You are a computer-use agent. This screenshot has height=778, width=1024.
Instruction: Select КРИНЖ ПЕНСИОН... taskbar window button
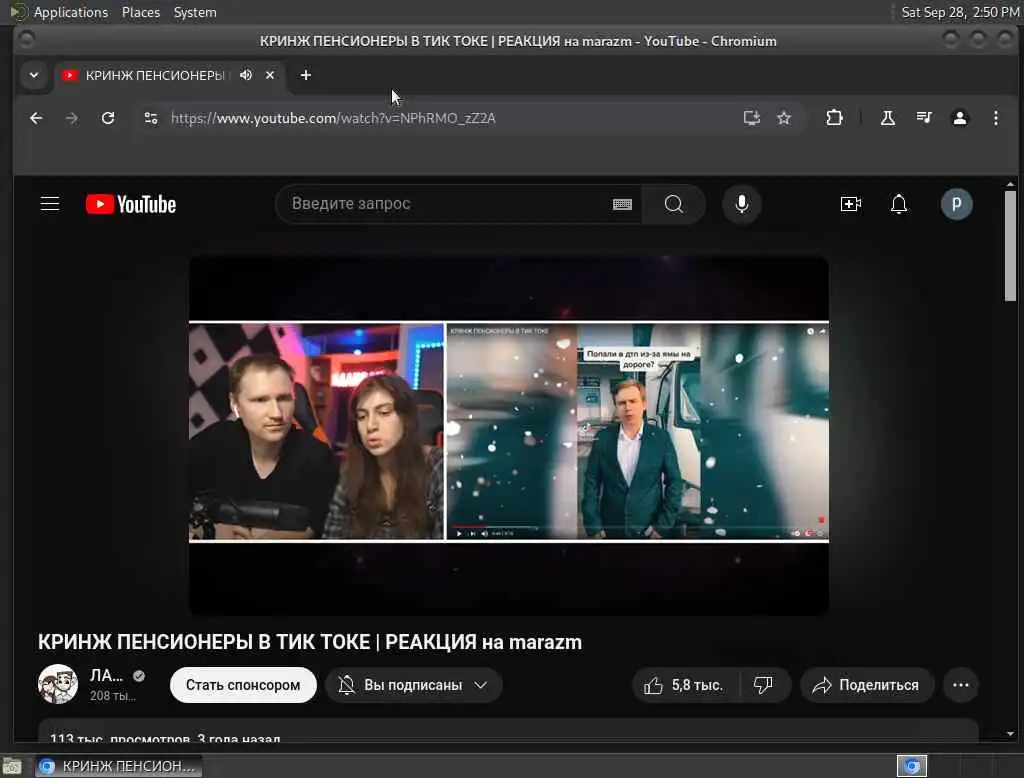click(x=118, y=766)
